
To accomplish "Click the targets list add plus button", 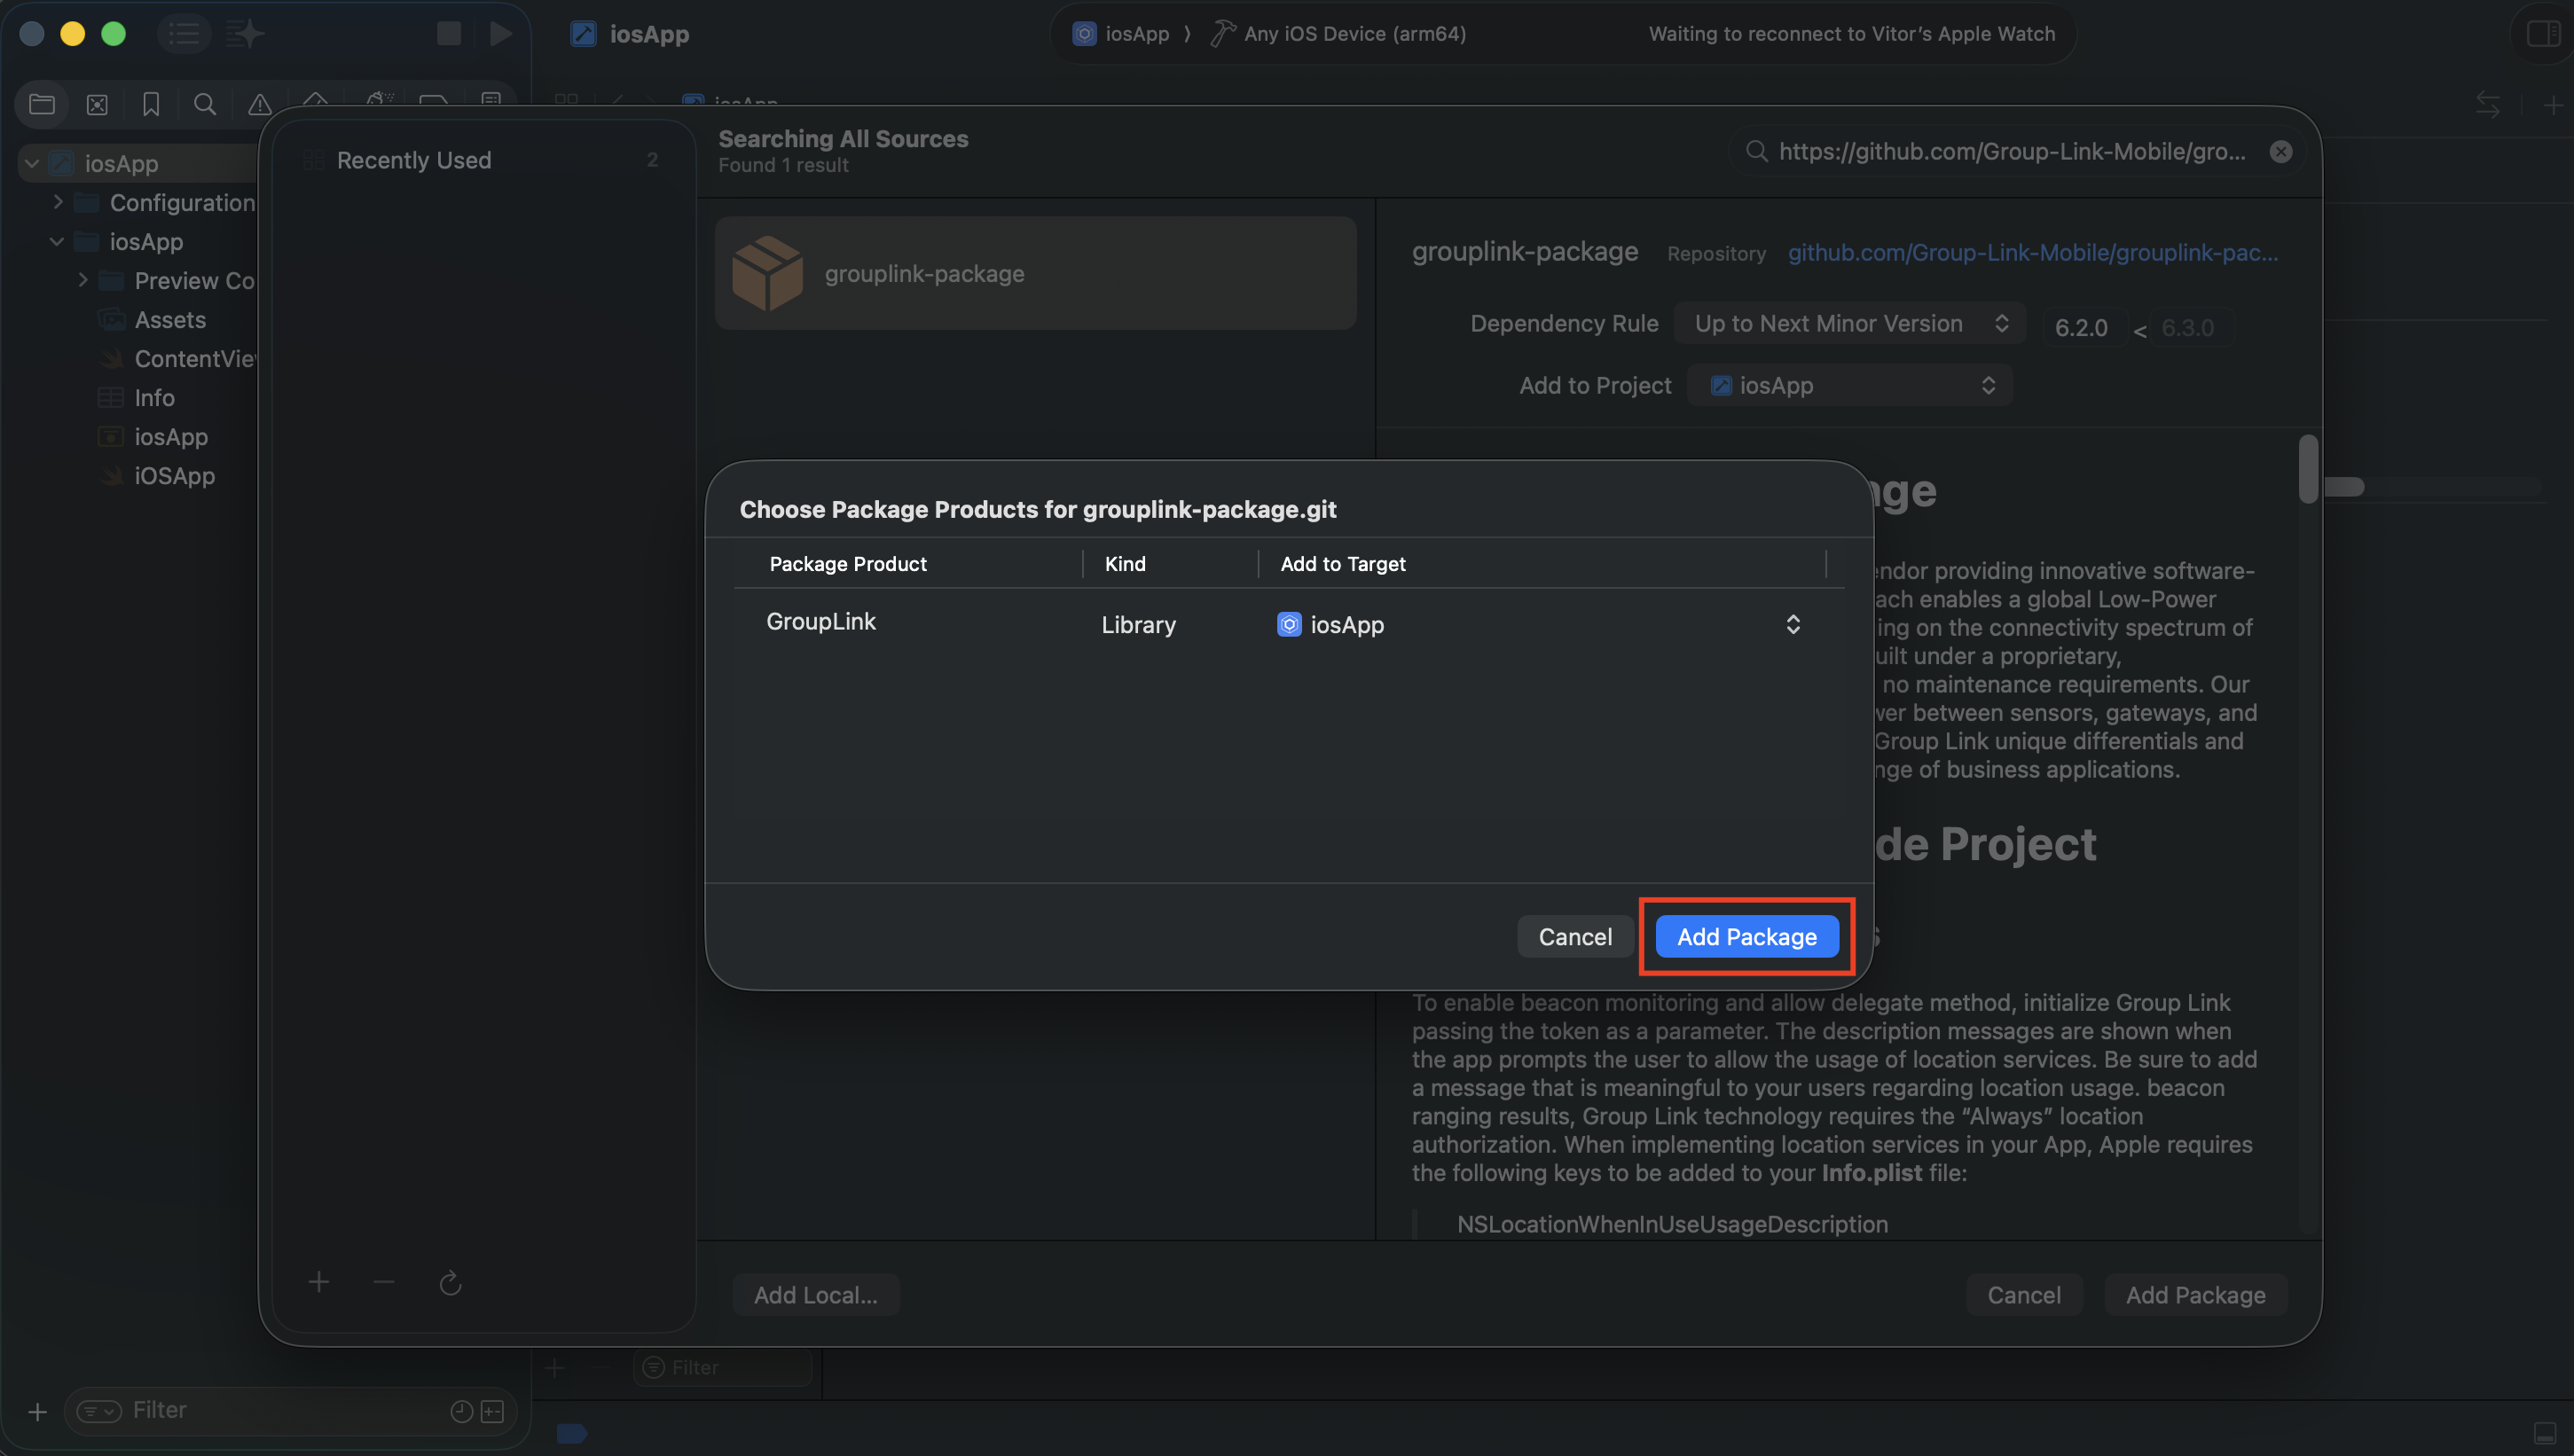I will 554,1367.
